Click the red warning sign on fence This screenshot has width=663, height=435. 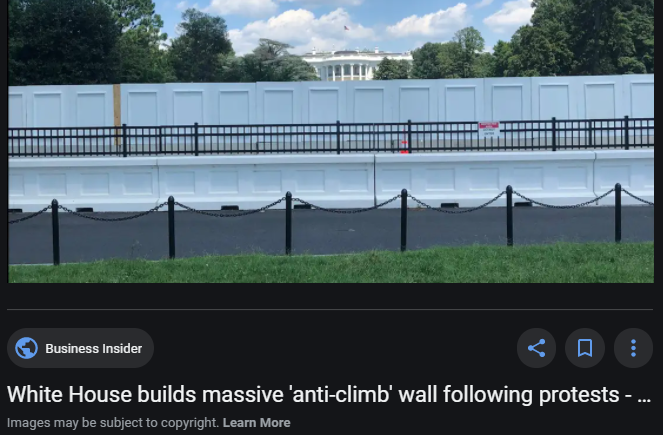pos(489,129)
